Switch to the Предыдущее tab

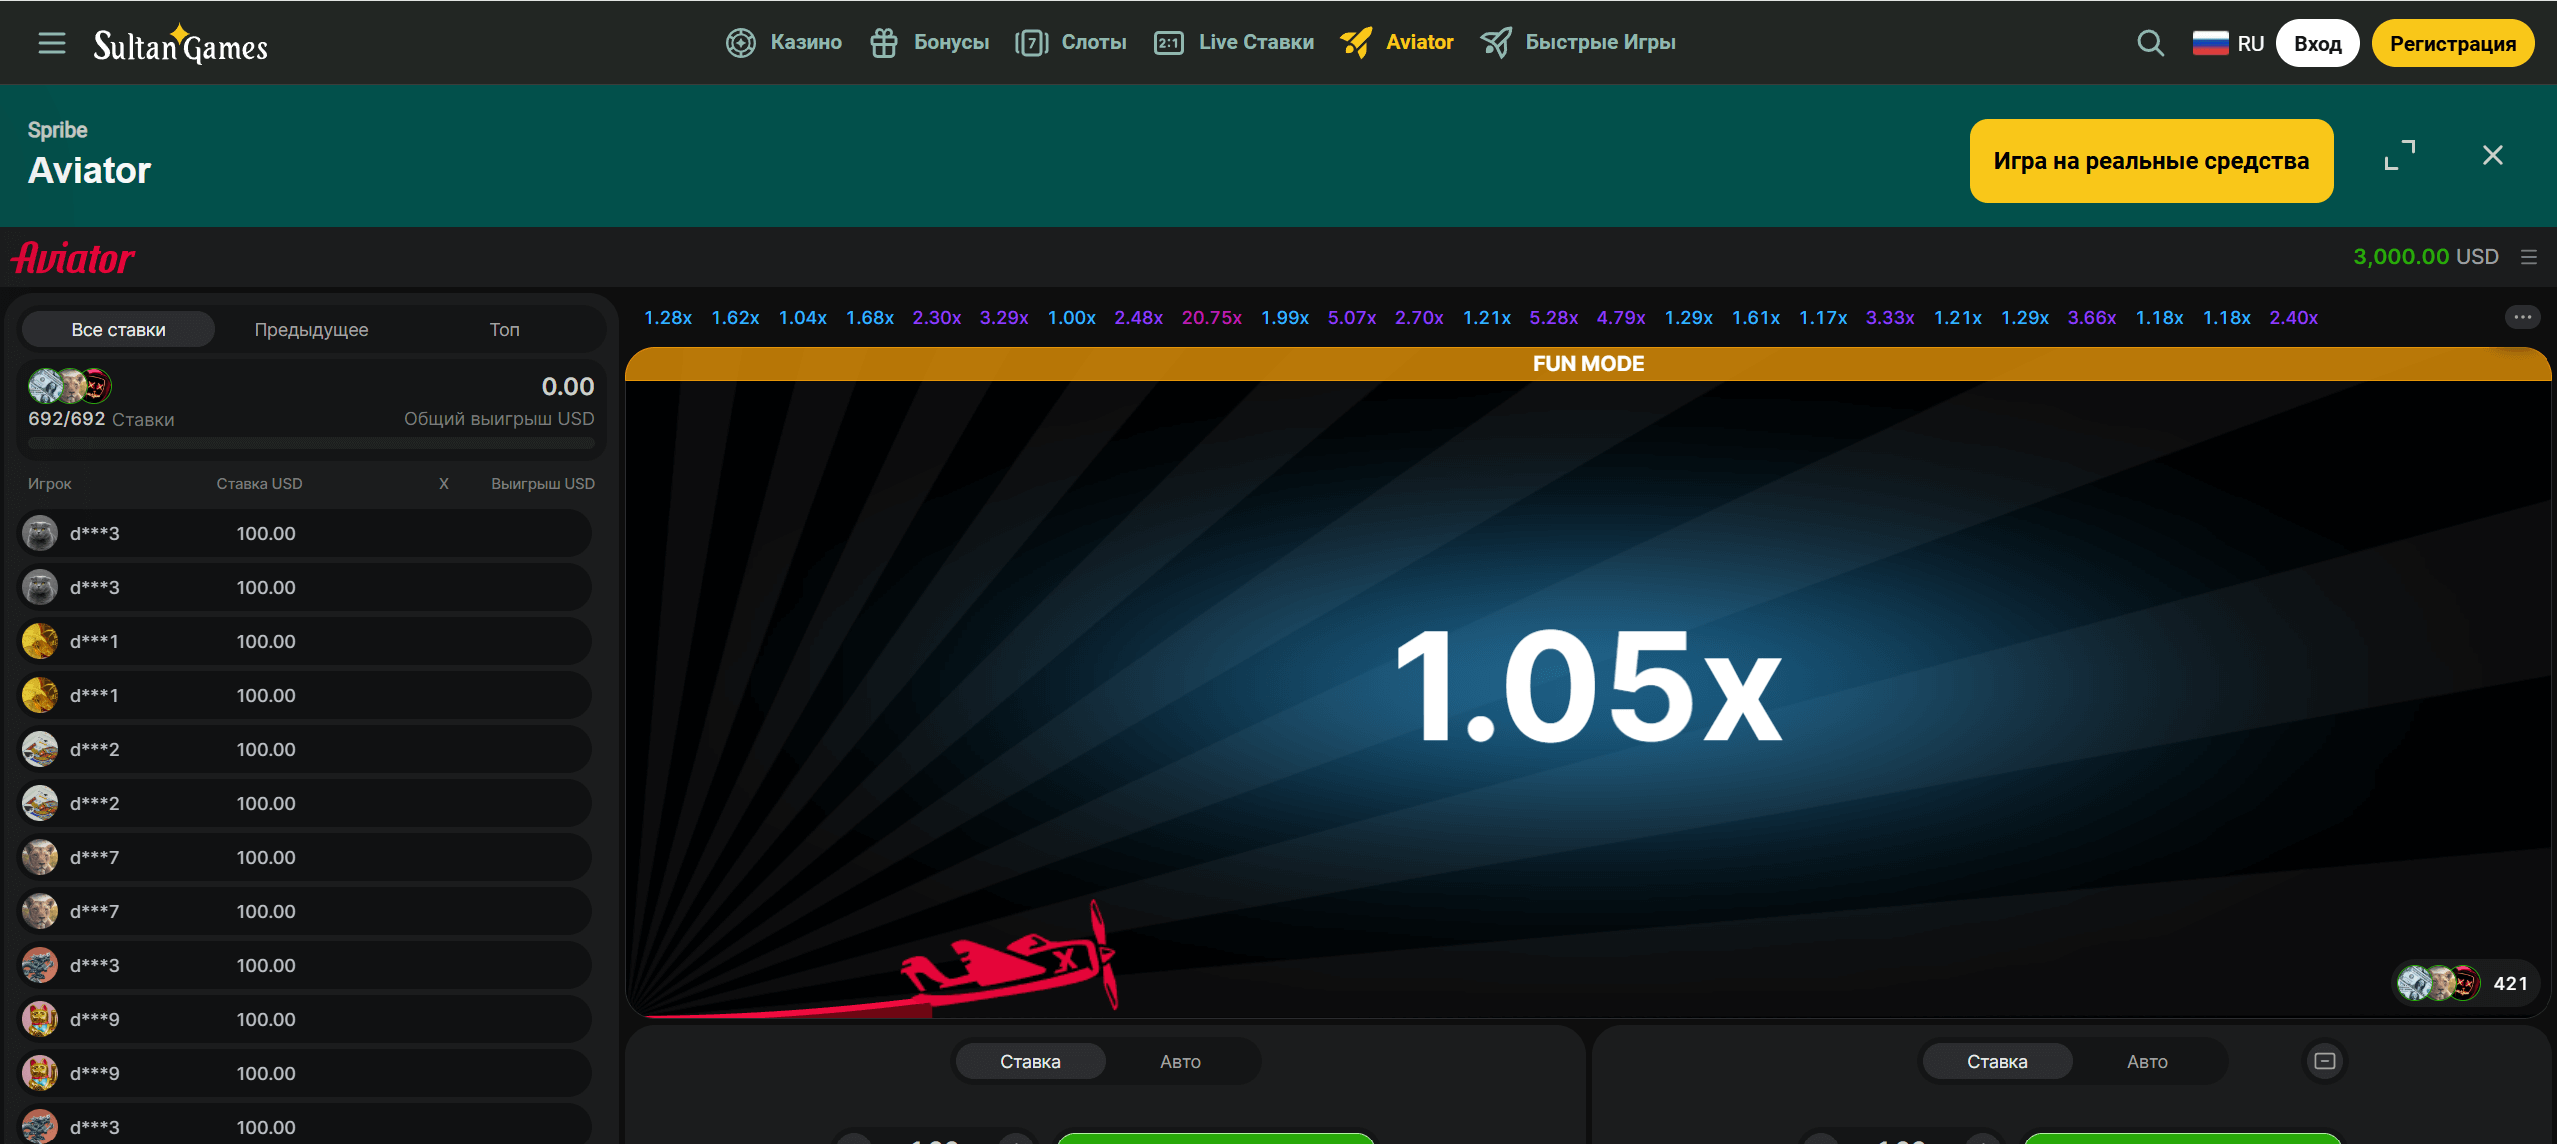click(311, 329)
